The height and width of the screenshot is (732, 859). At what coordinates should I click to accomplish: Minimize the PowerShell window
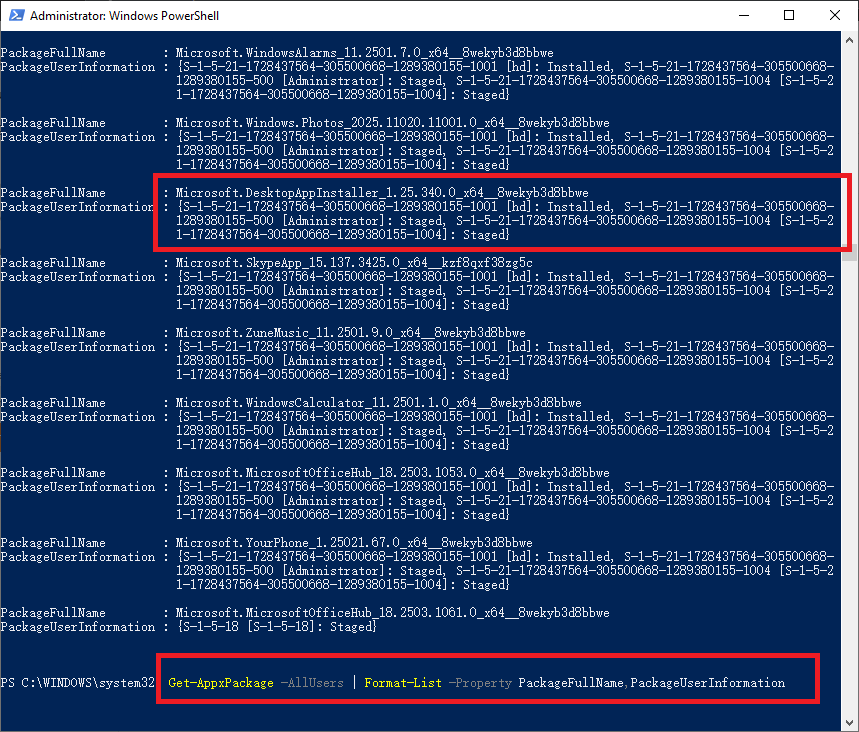point(743,15)
